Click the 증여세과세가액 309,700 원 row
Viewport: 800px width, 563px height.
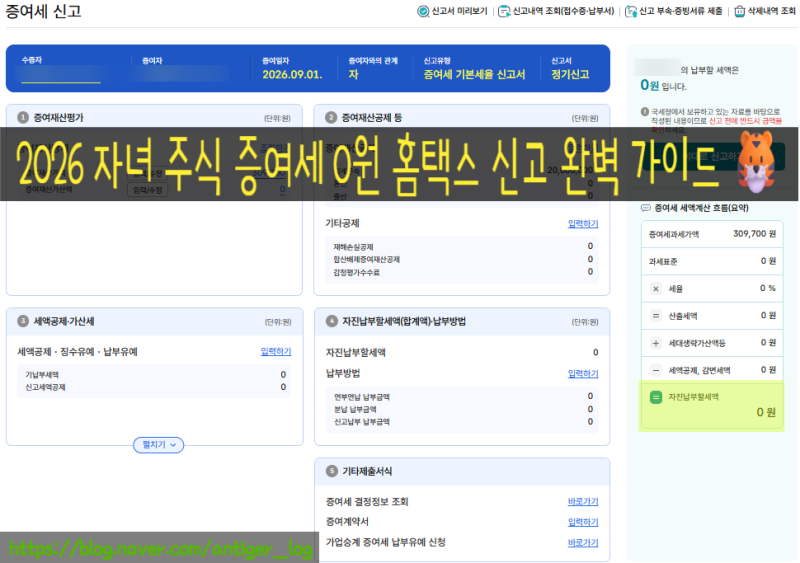pos(712,234)
